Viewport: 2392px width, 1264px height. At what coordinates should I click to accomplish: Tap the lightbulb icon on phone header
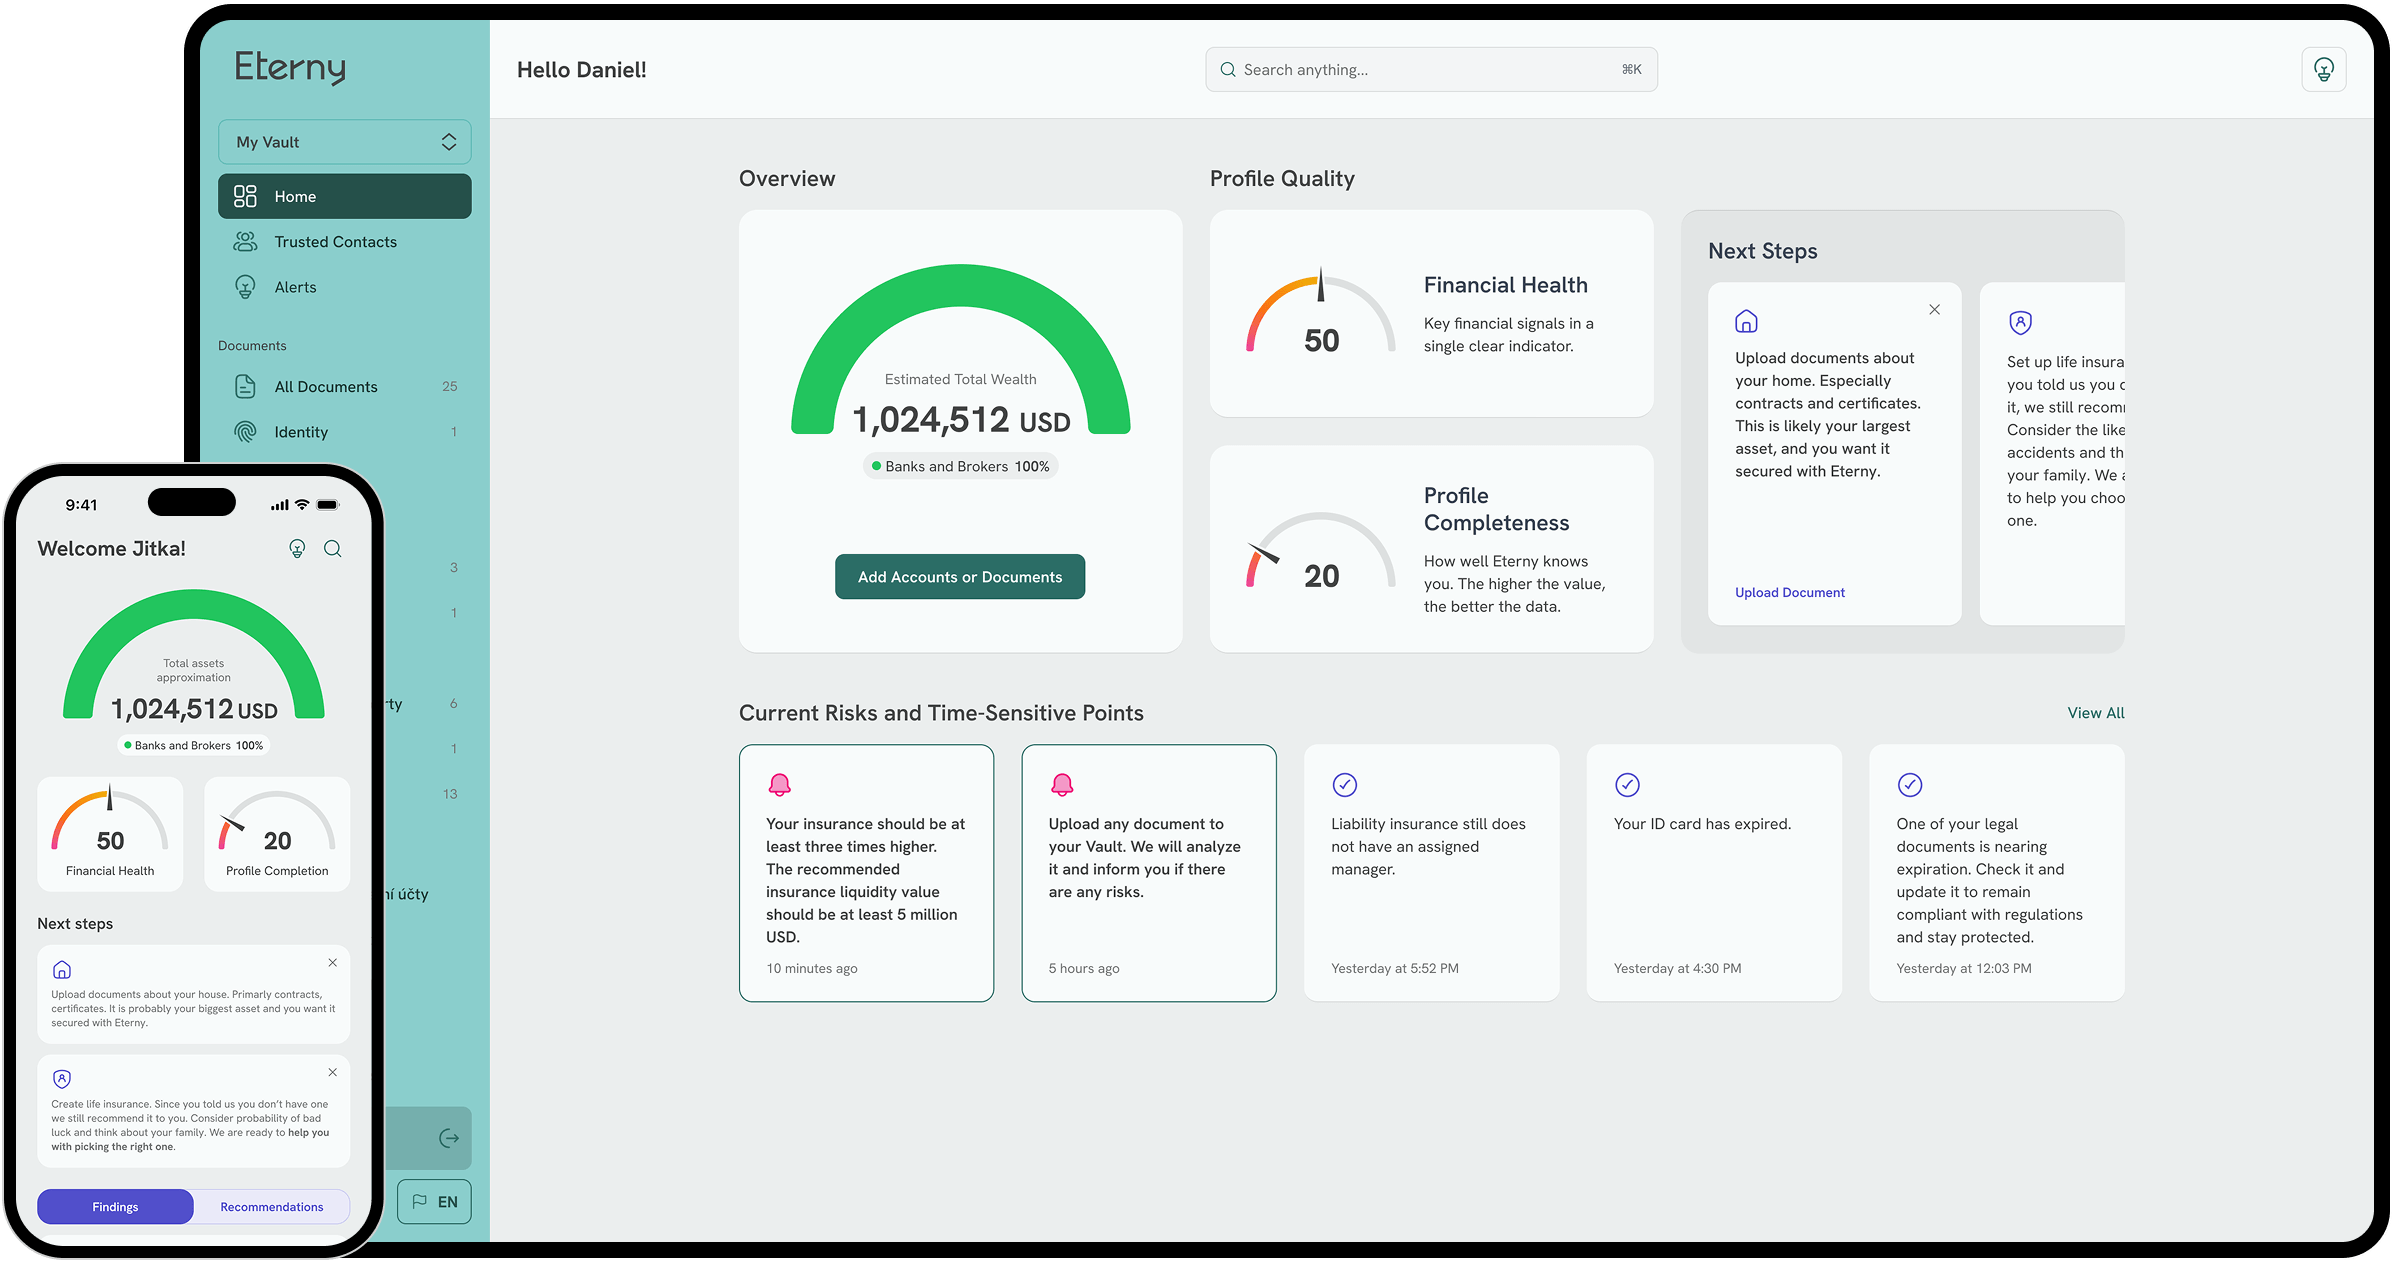pos(297,549)
